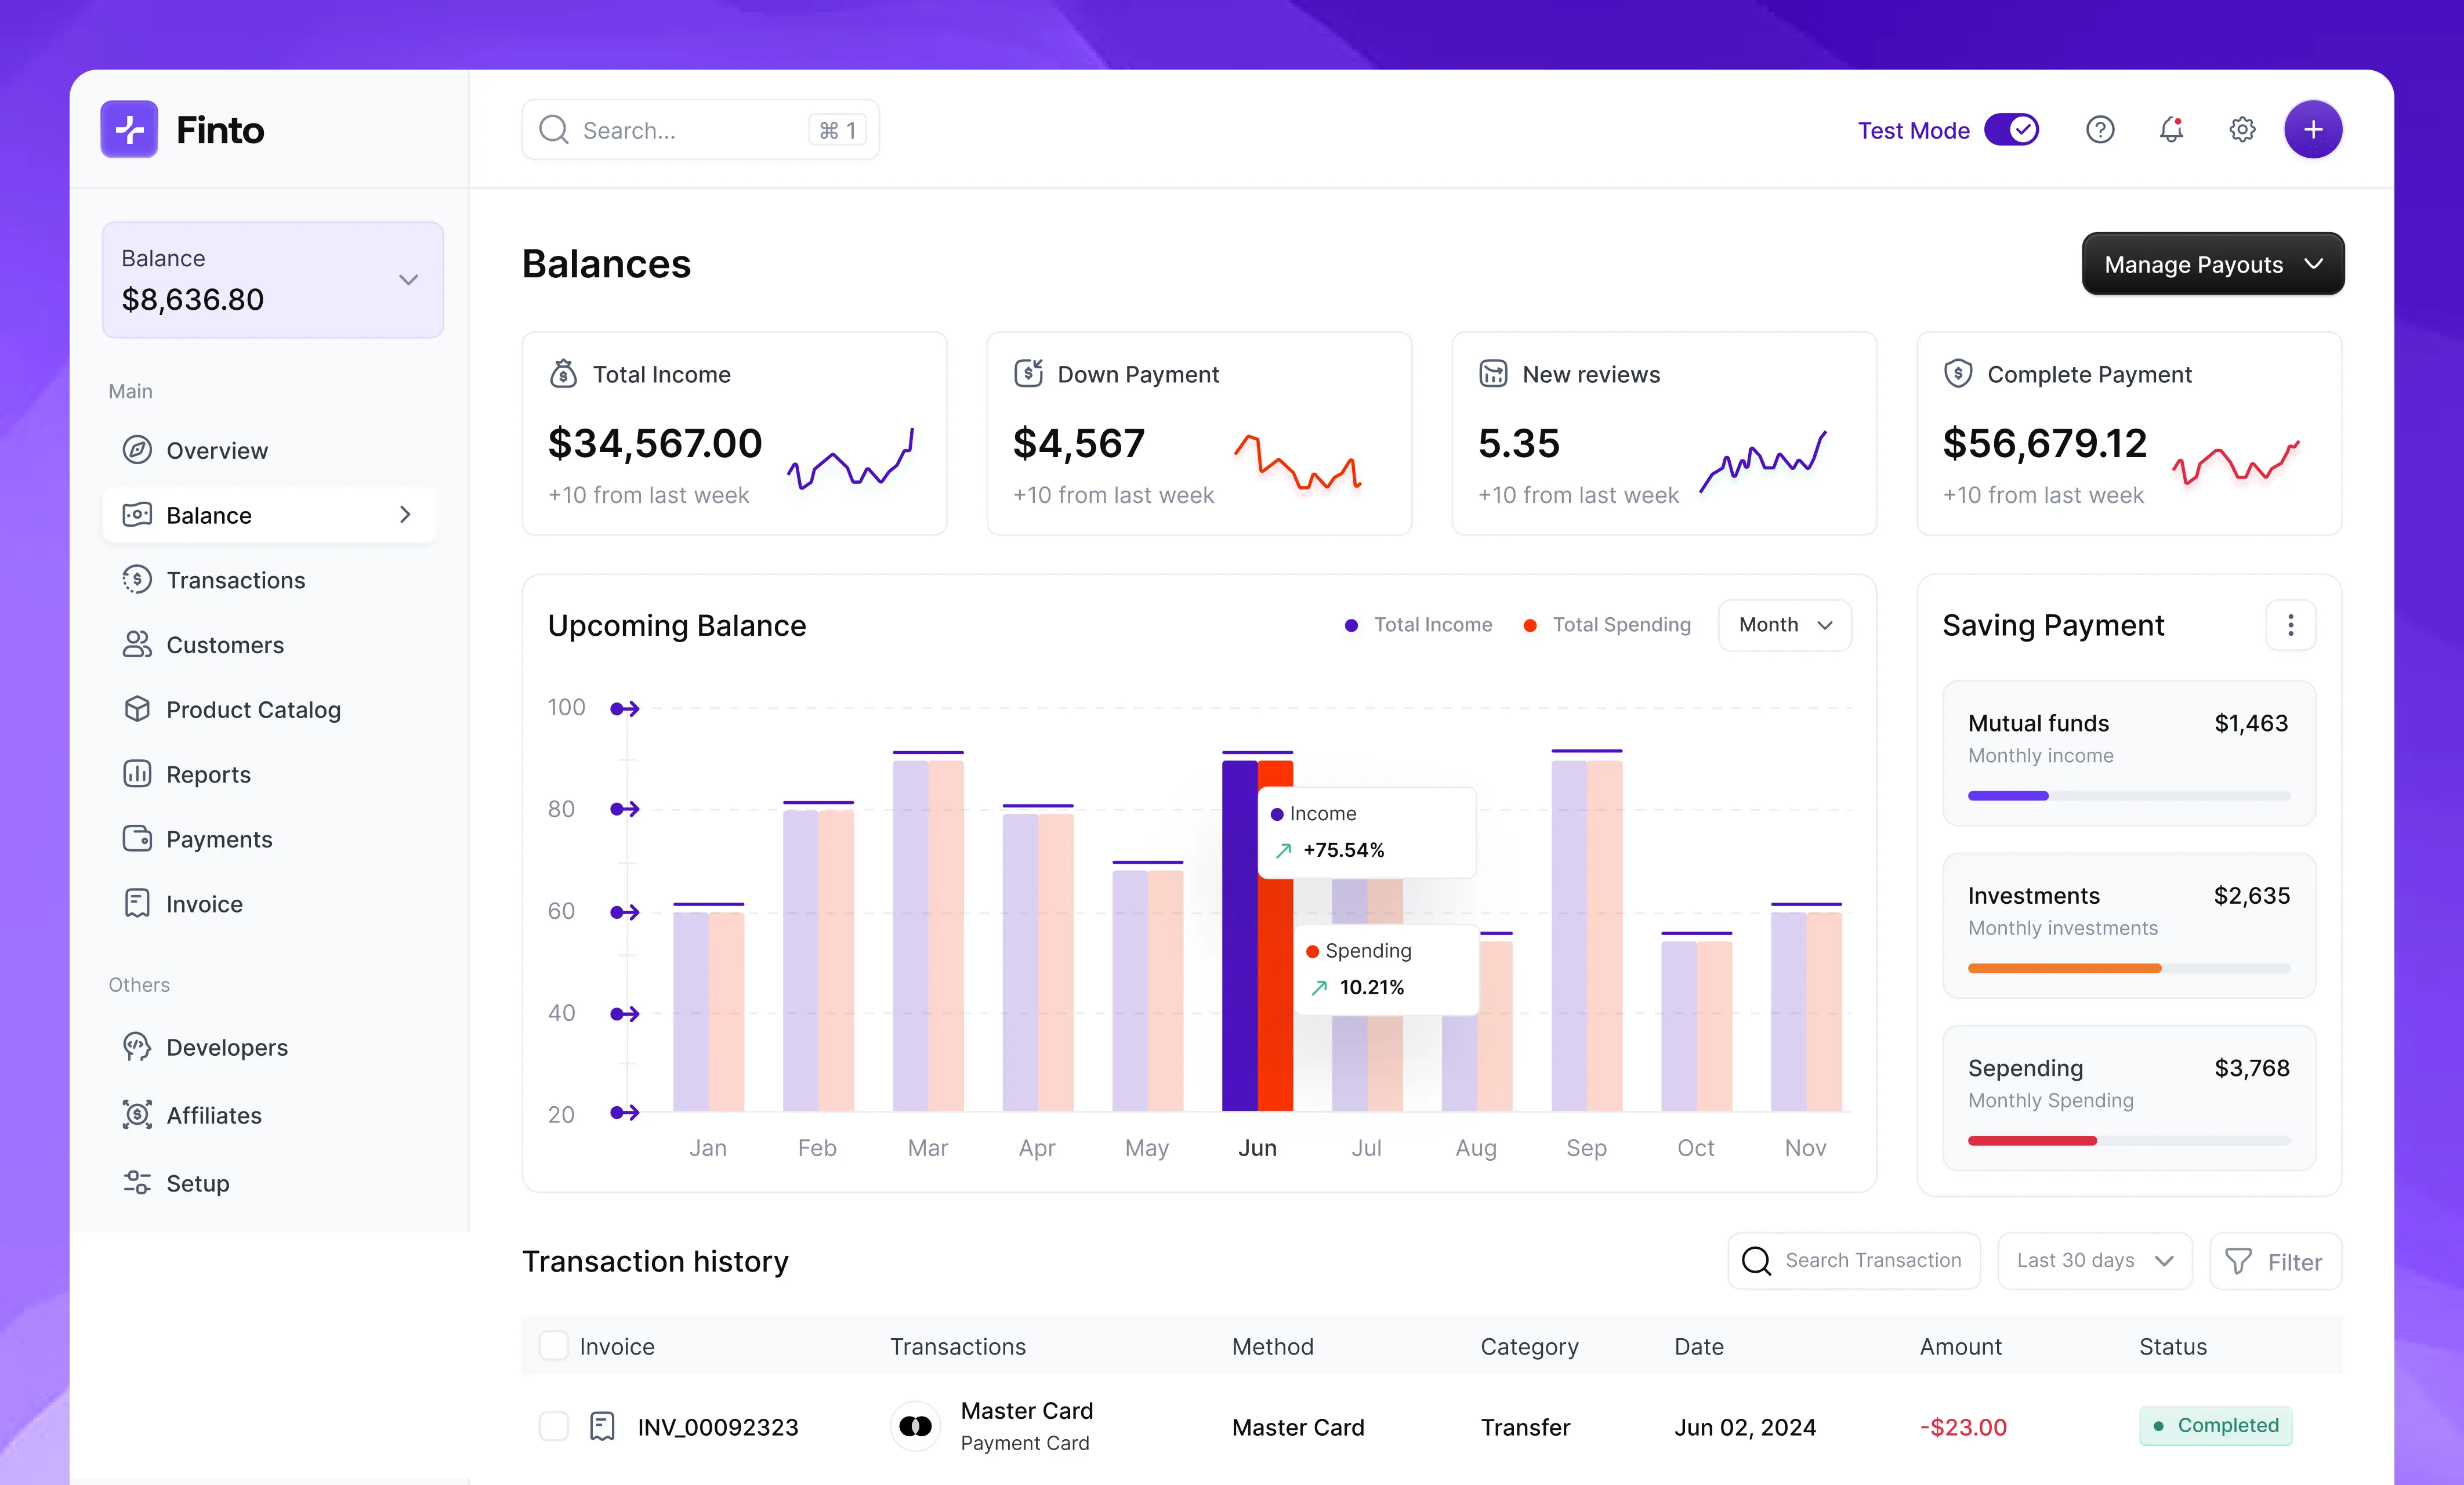Open settings gear icon in header
The height and width of the screenshot is (1485, 2464).
pyautogui.click(x=2241, y=130)
